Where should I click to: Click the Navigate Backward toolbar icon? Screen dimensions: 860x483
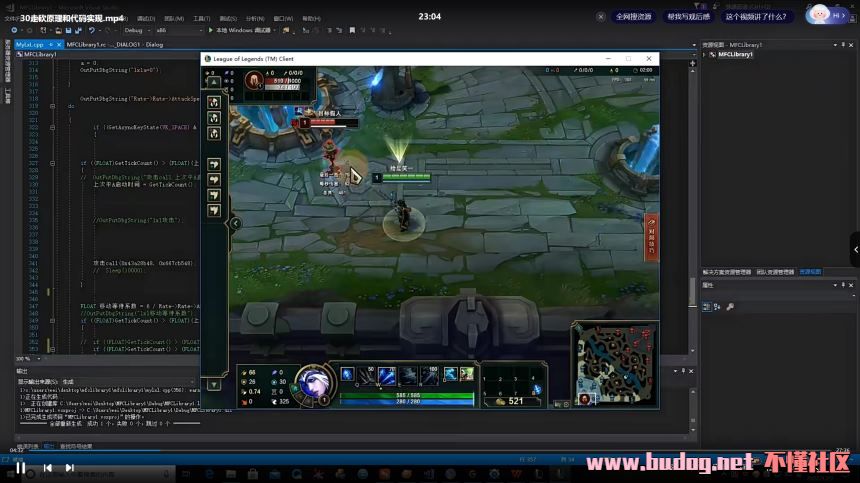pos(14,30)
